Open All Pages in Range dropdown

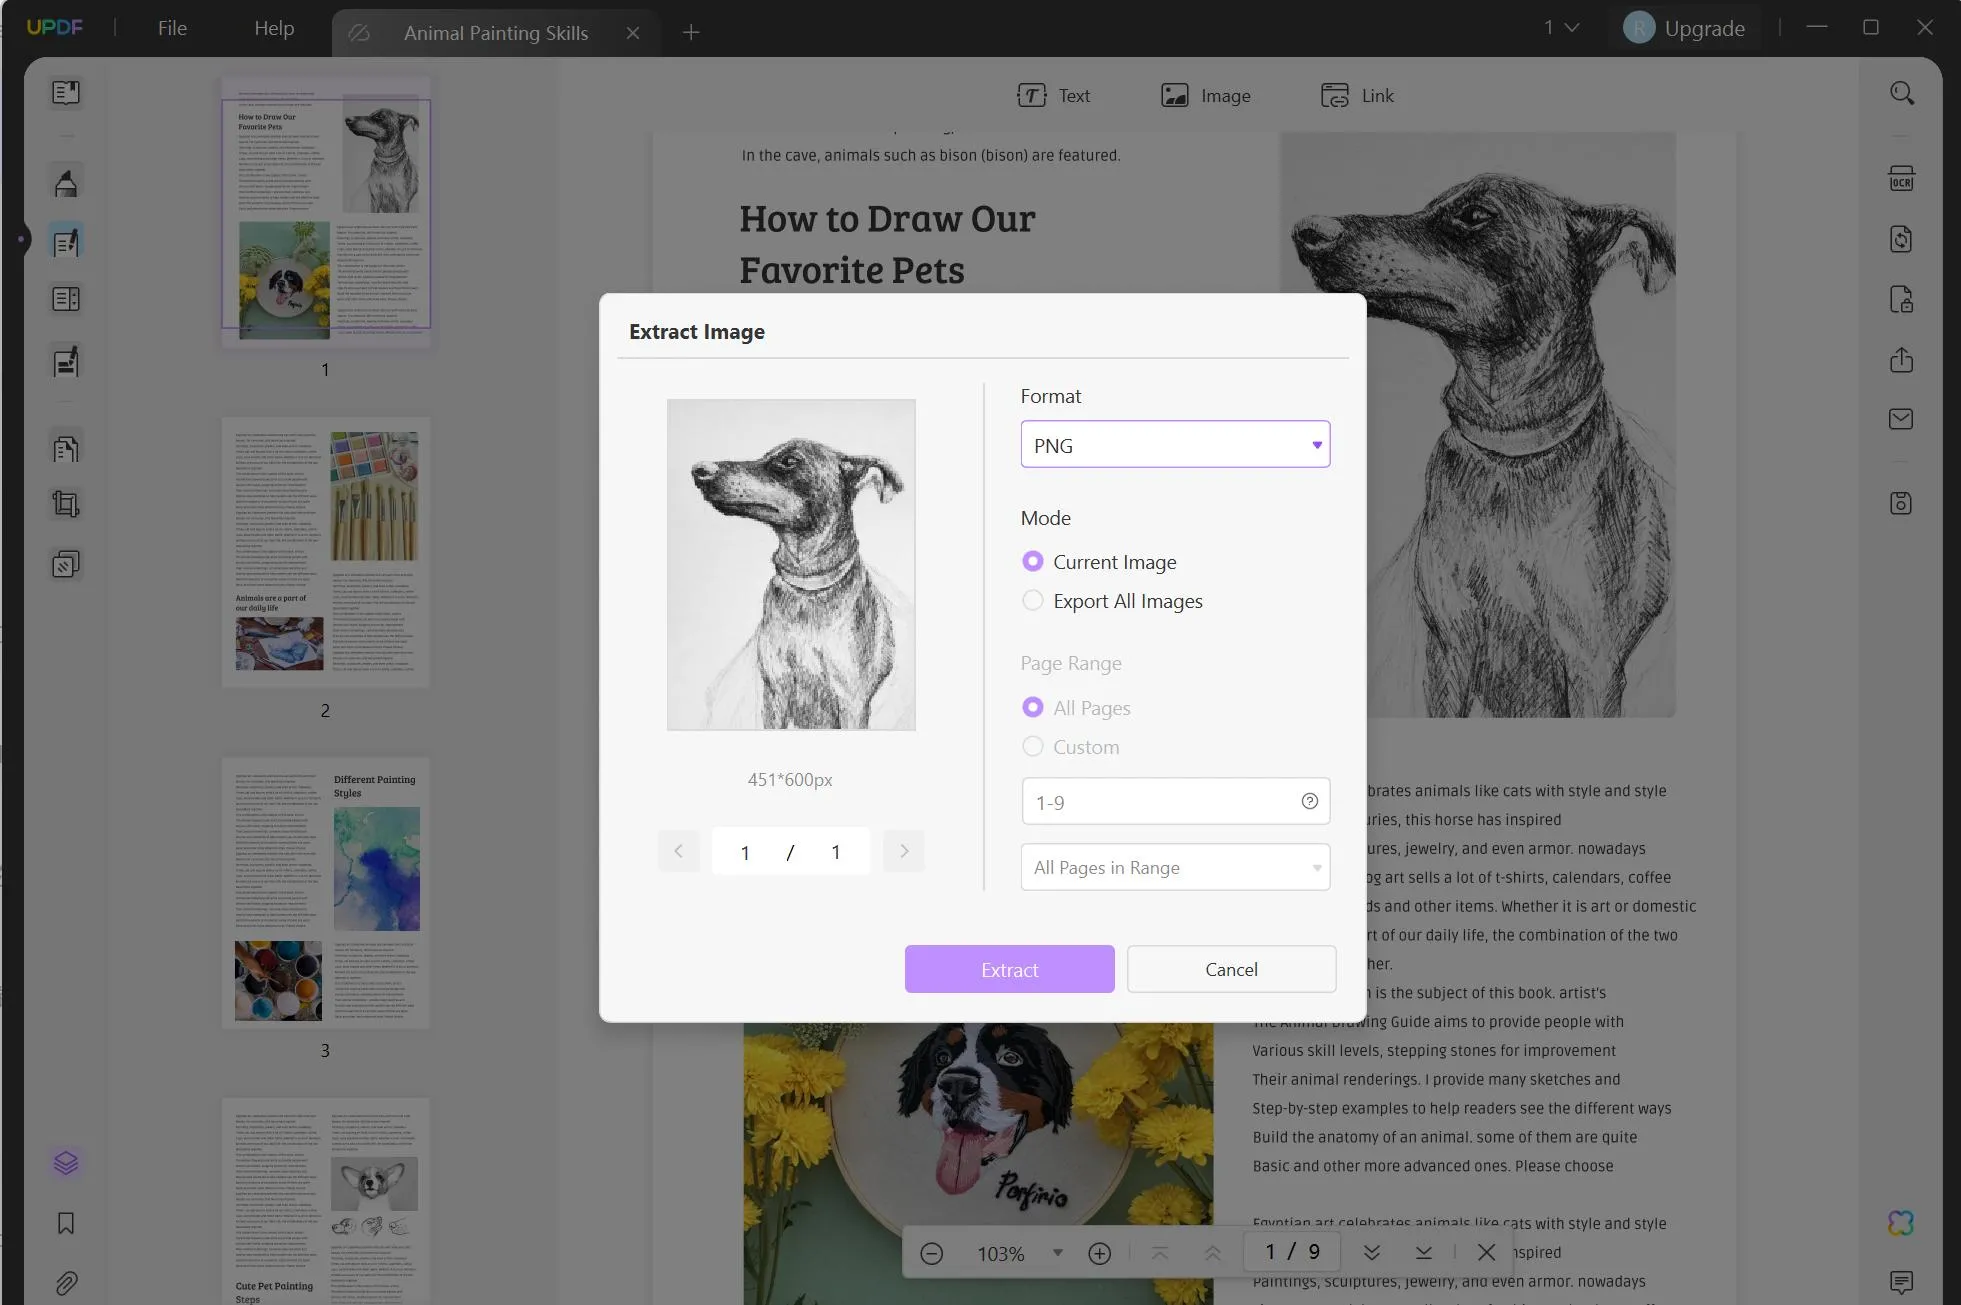coord(1175,868)
